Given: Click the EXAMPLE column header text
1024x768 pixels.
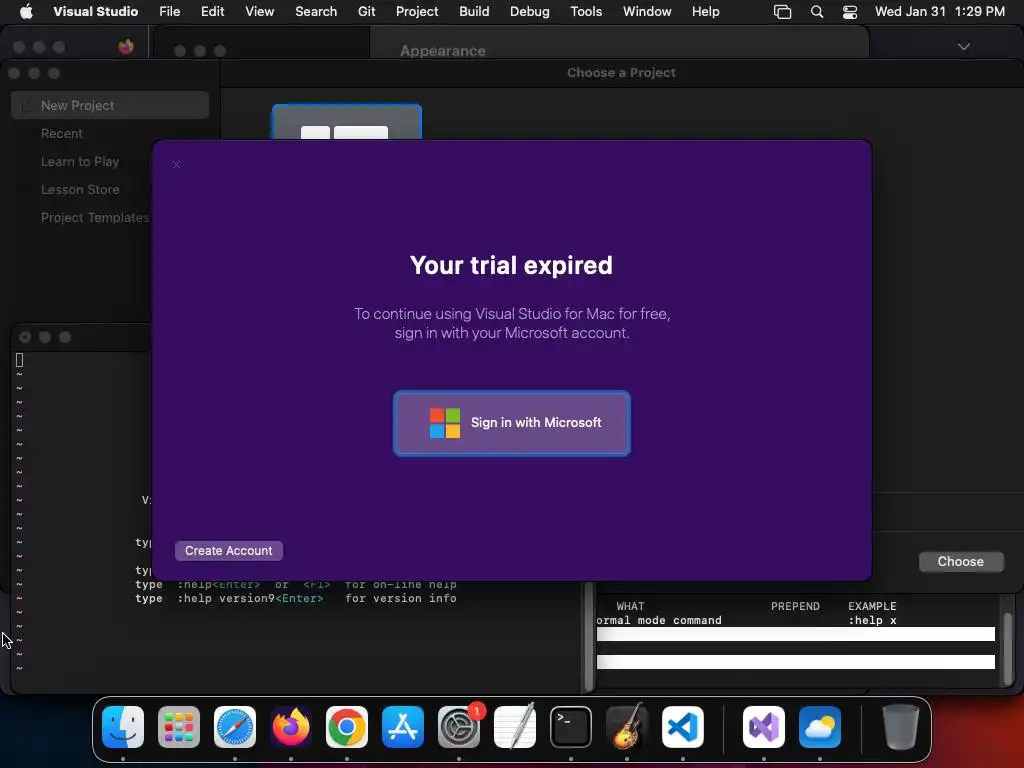Looking at the screenshot, I should (x=872, y=606).
